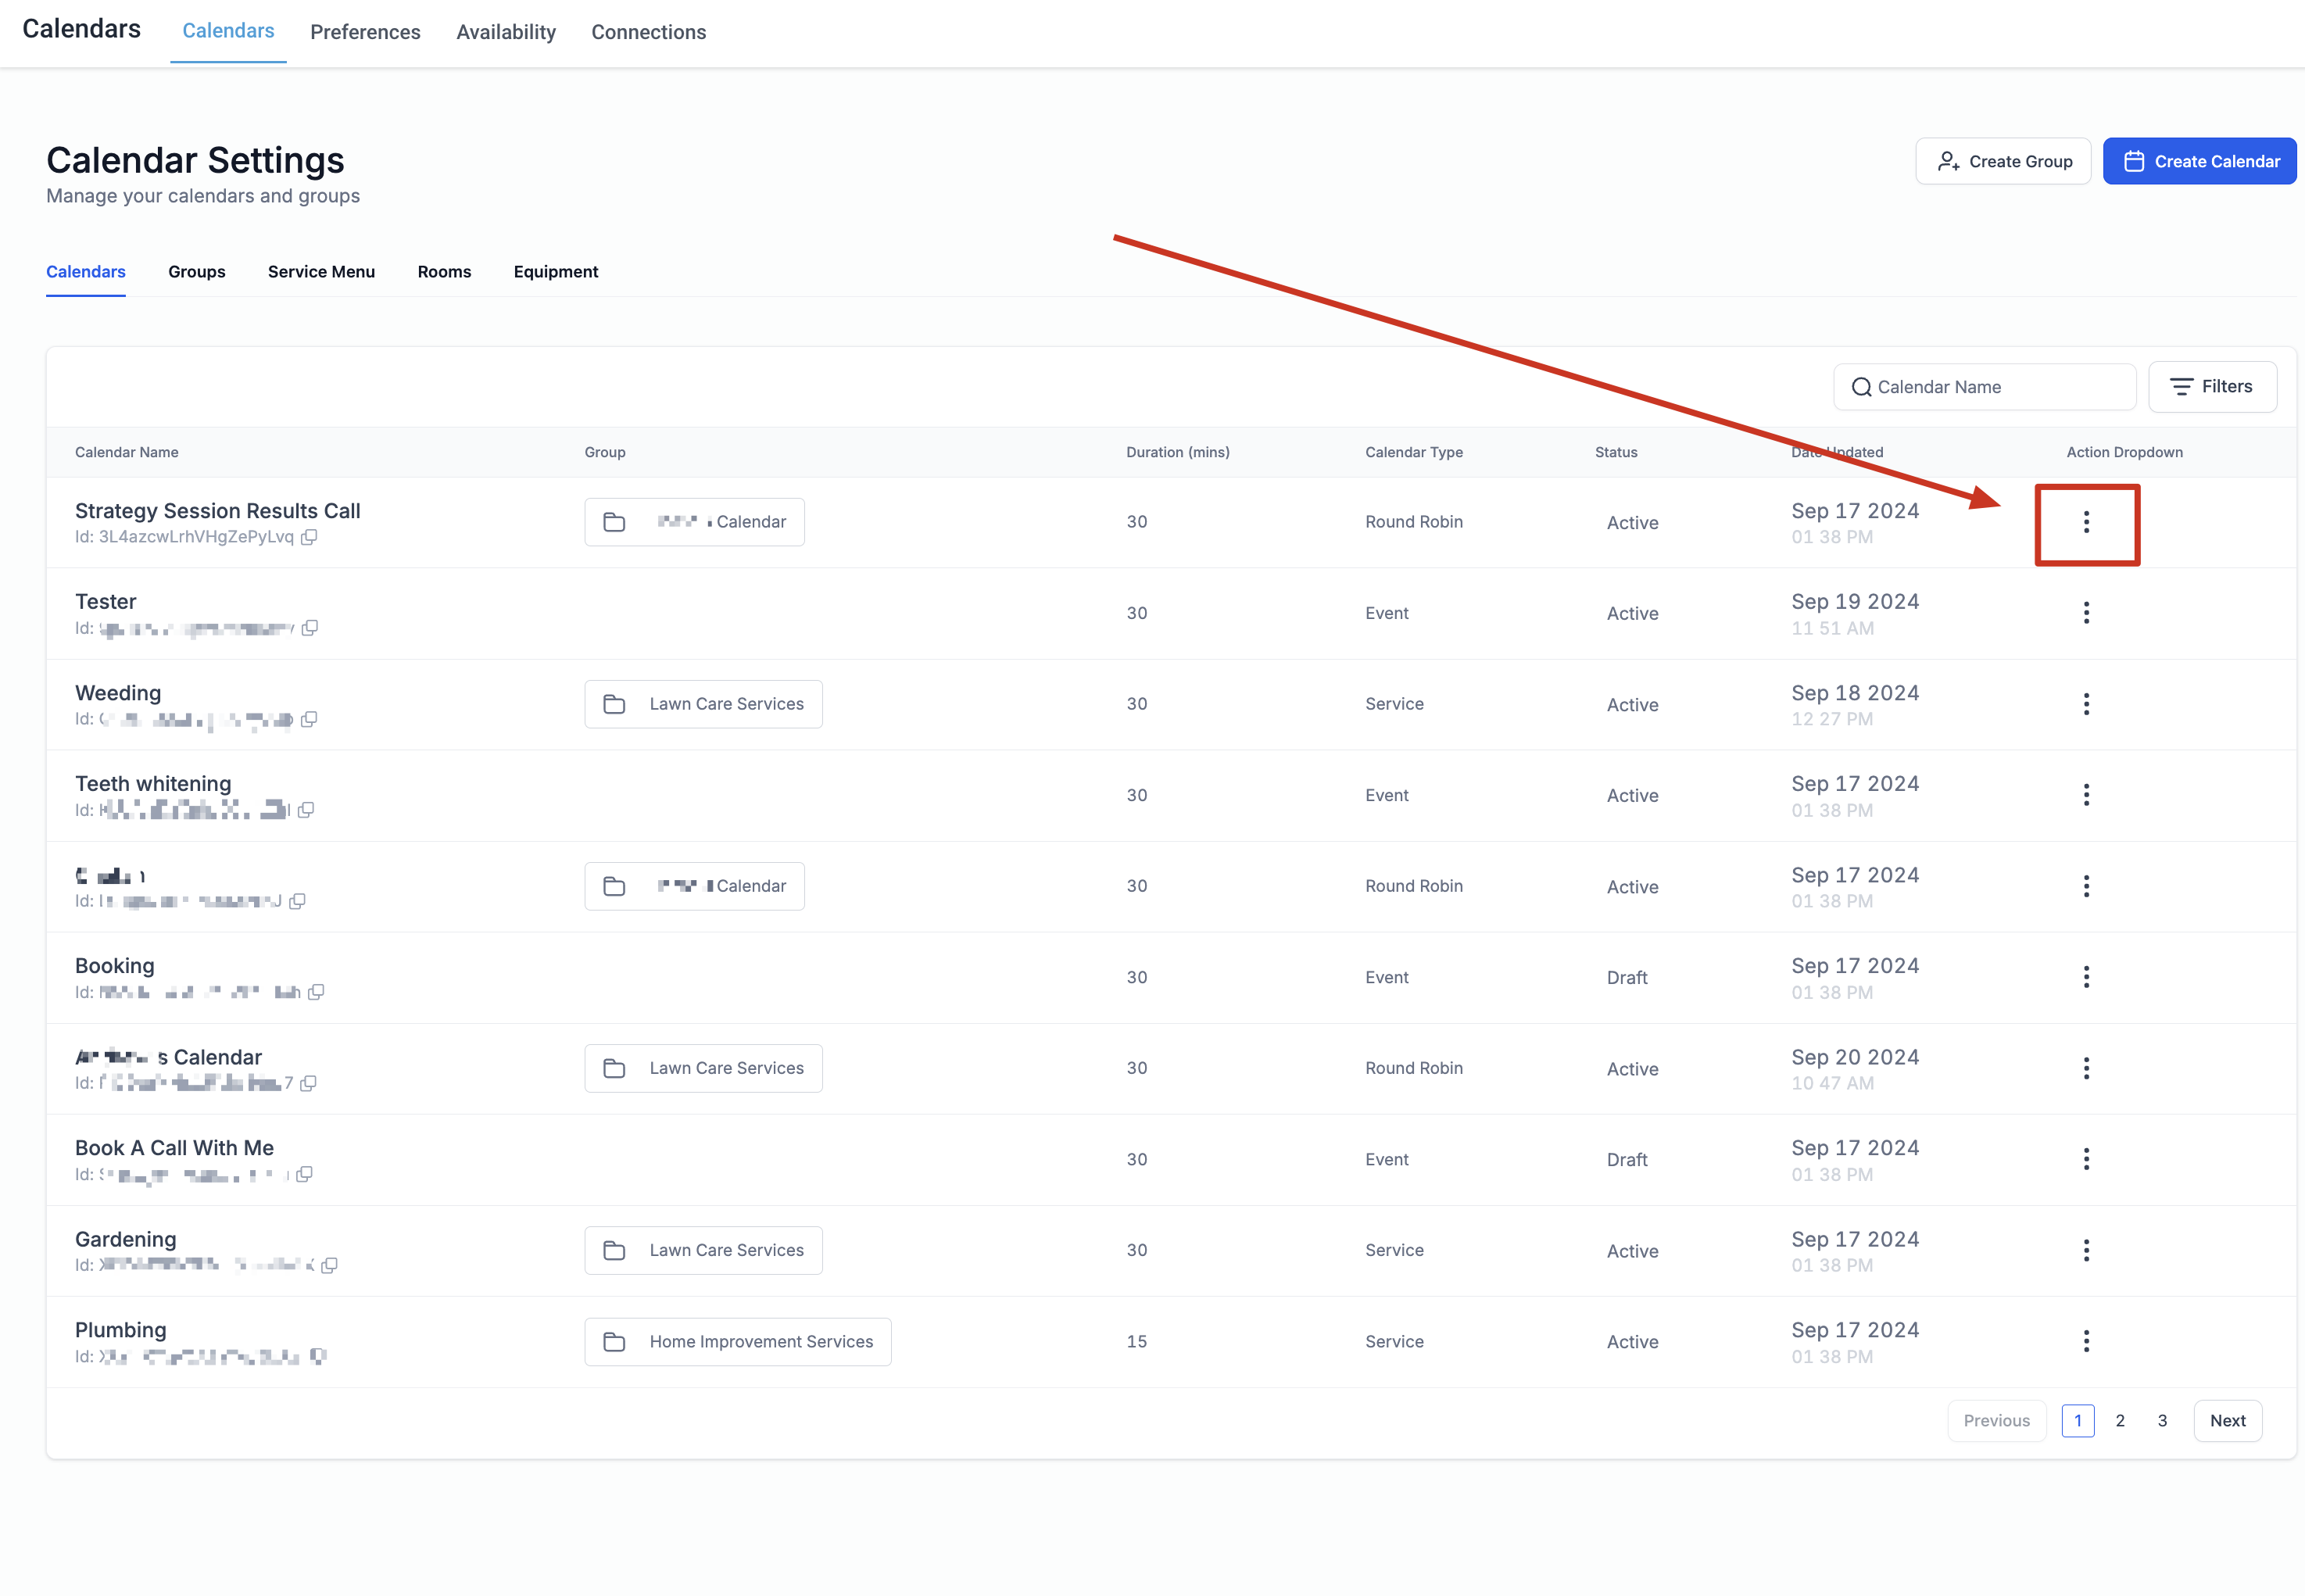Click the search magnifier icon
Image resolution: width=2305 pixels, height=1596 pixels.
tap(1861, 387)
